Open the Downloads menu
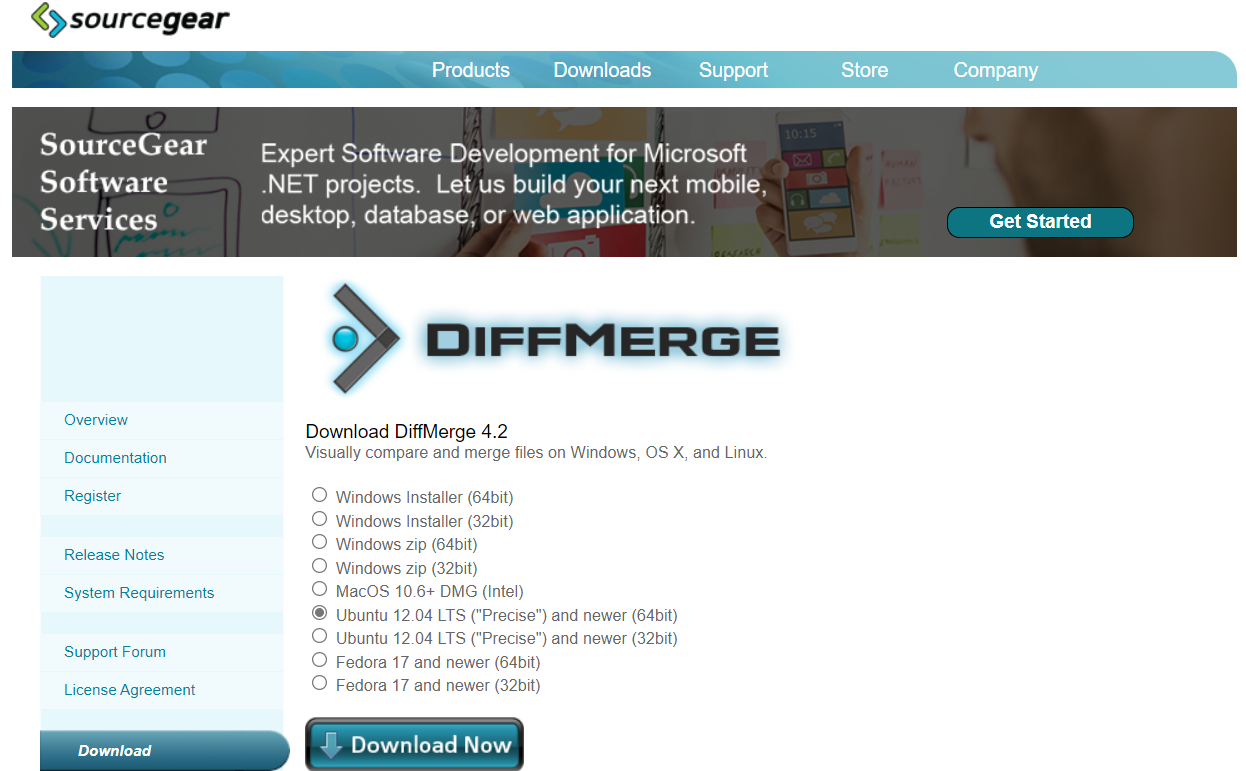 [602, 70]
